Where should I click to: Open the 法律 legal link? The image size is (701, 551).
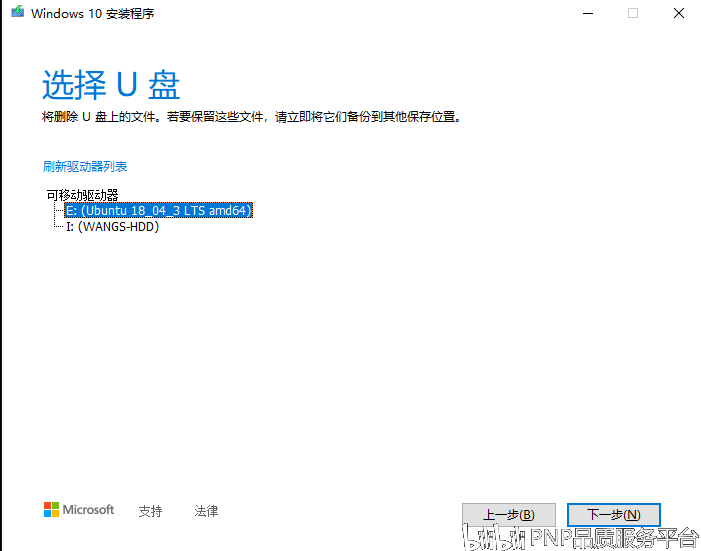pos(207,511)
